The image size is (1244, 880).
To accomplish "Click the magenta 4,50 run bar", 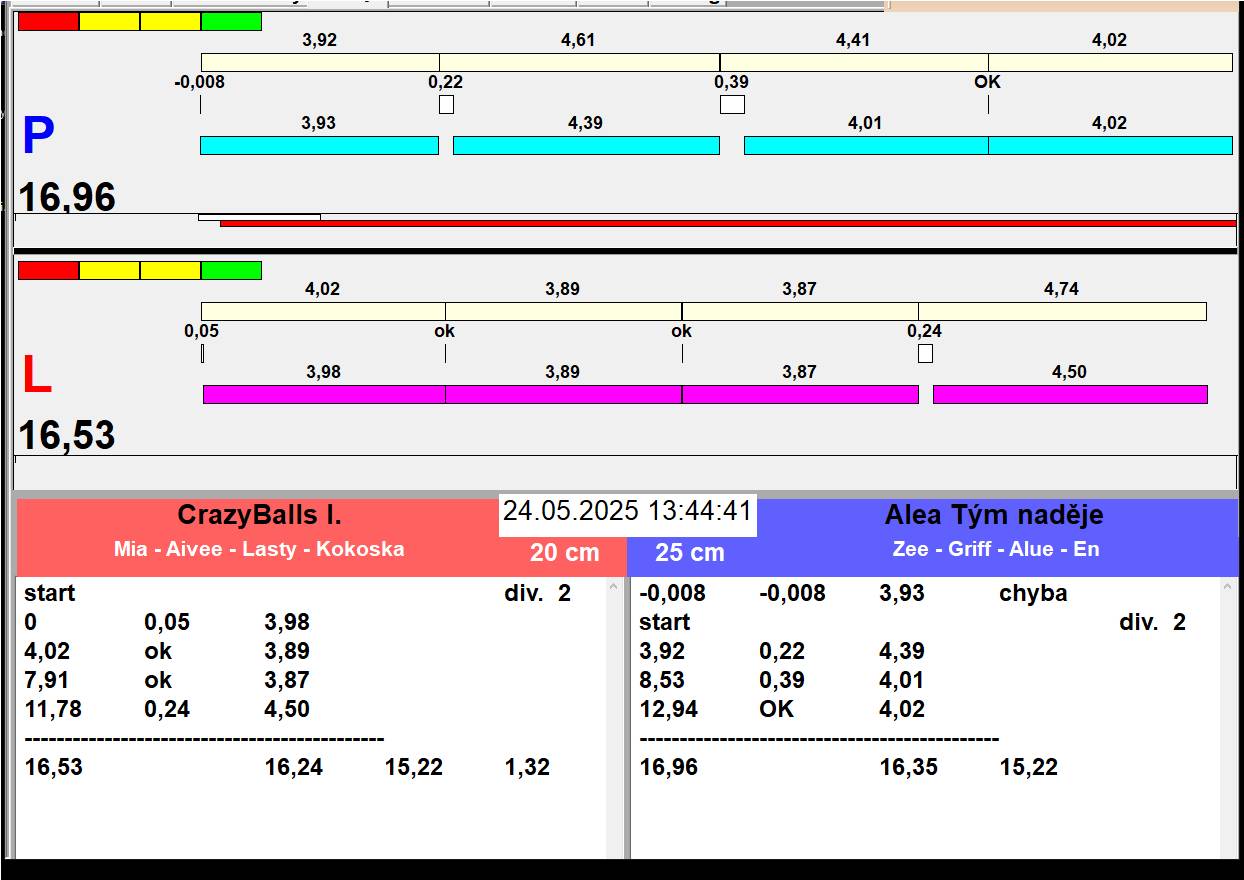I will [1070, 394].
